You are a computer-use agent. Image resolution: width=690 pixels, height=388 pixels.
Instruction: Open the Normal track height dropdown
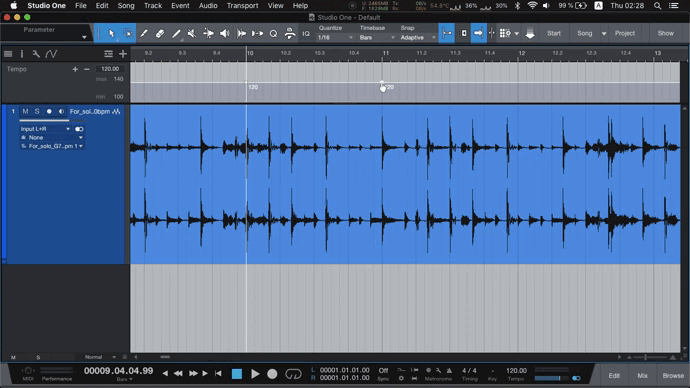coord(100,357)
